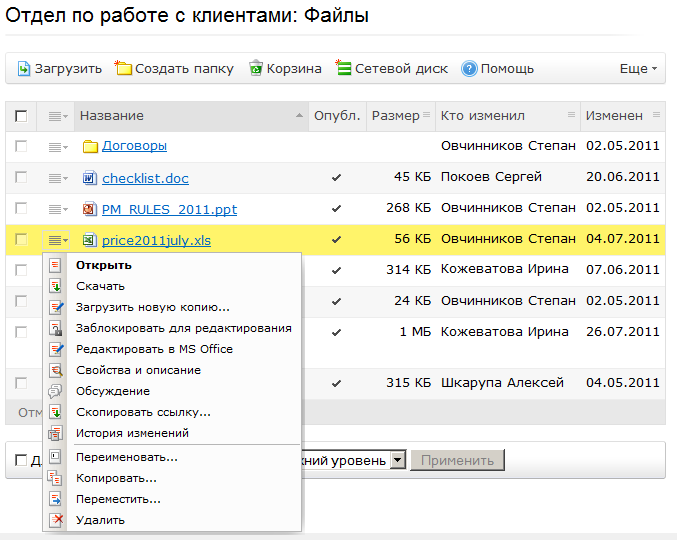Viewport: 677px width, 540px height.
Task: Click the Сетевой диск green icon
Action: 343,68
